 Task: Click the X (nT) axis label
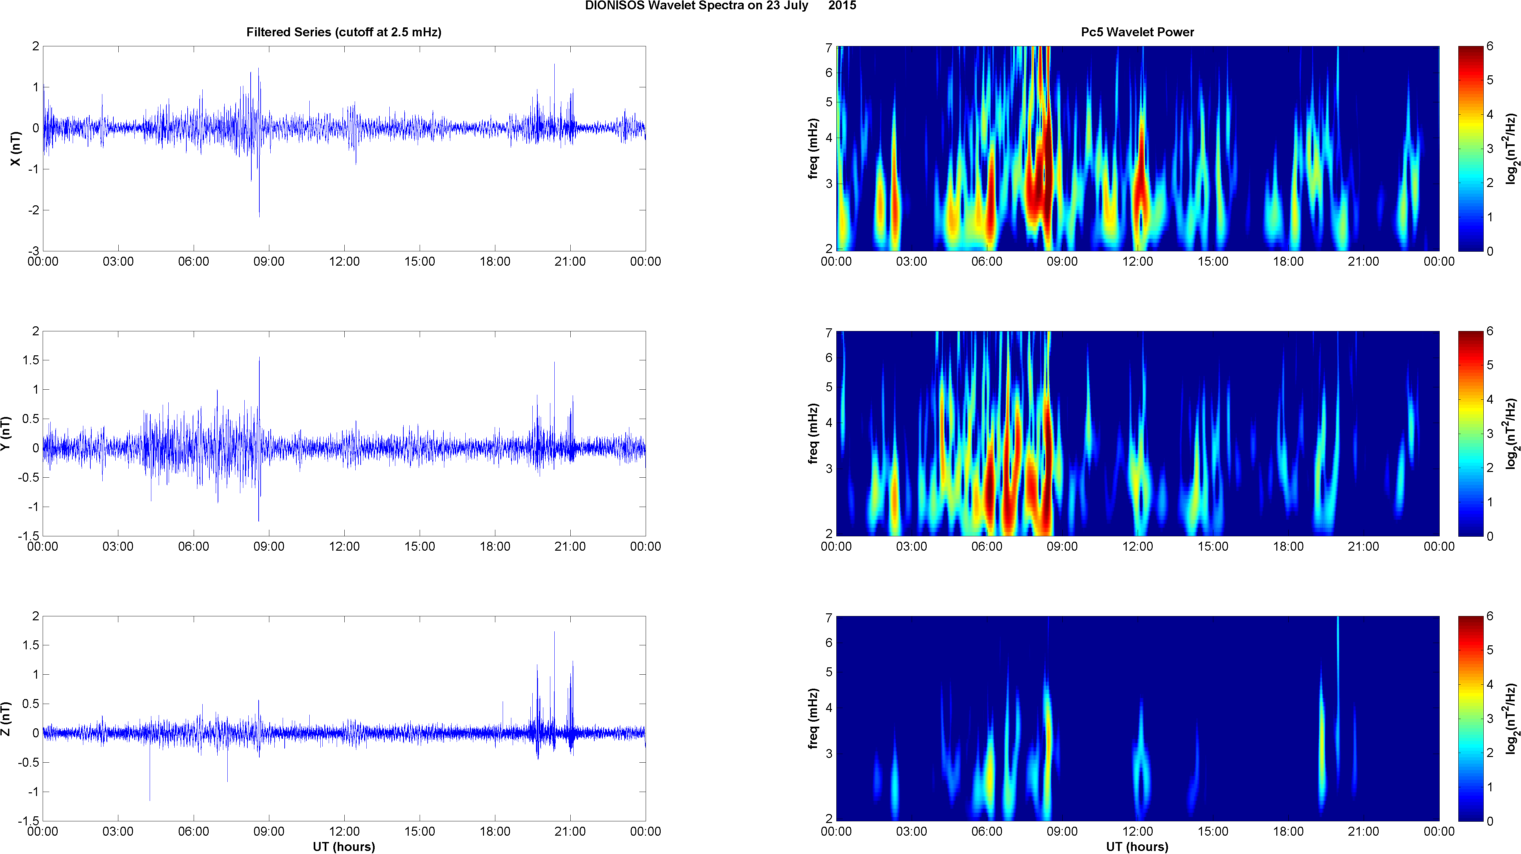pyautogui.click(x=15, y=149)
